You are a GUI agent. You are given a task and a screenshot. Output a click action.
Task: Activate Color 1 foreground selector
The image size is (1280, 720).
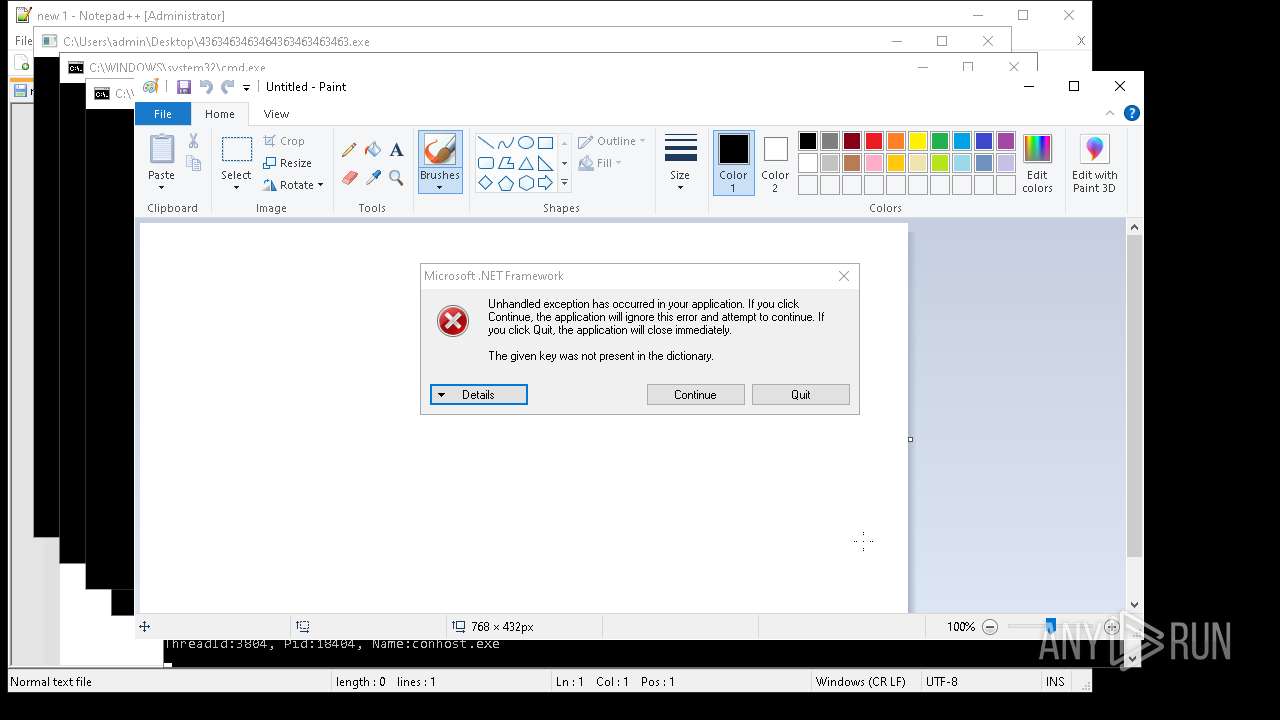[733, 164]
